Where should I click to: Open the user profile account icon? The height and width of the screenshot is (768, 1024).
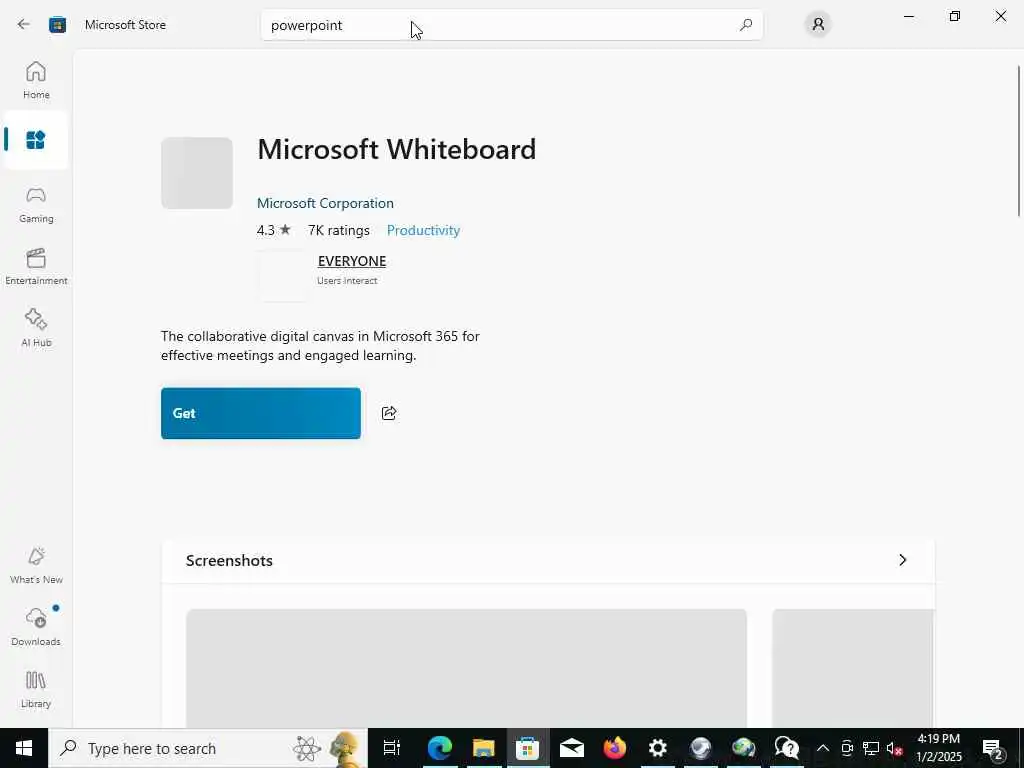pyautogui.click(x=818, y=25)
